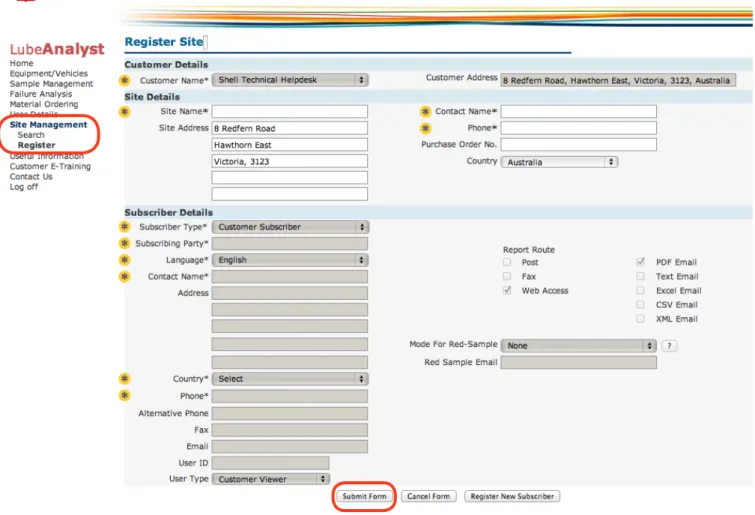Open Failure Analysis in the sidebar
The width and height of the screenshot is (755, 515).
point(41,94)
